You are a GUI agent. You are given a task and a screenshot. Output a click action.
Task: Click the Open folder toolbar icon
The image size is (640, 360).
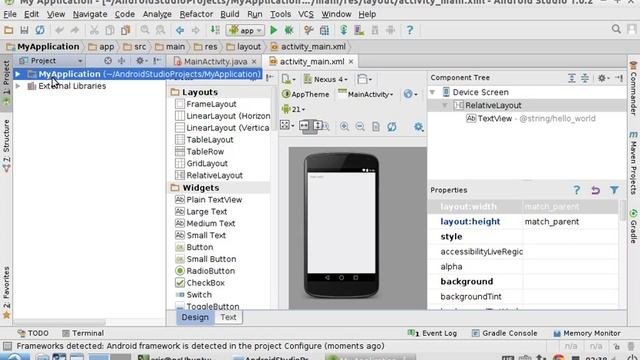pos(9,30)
